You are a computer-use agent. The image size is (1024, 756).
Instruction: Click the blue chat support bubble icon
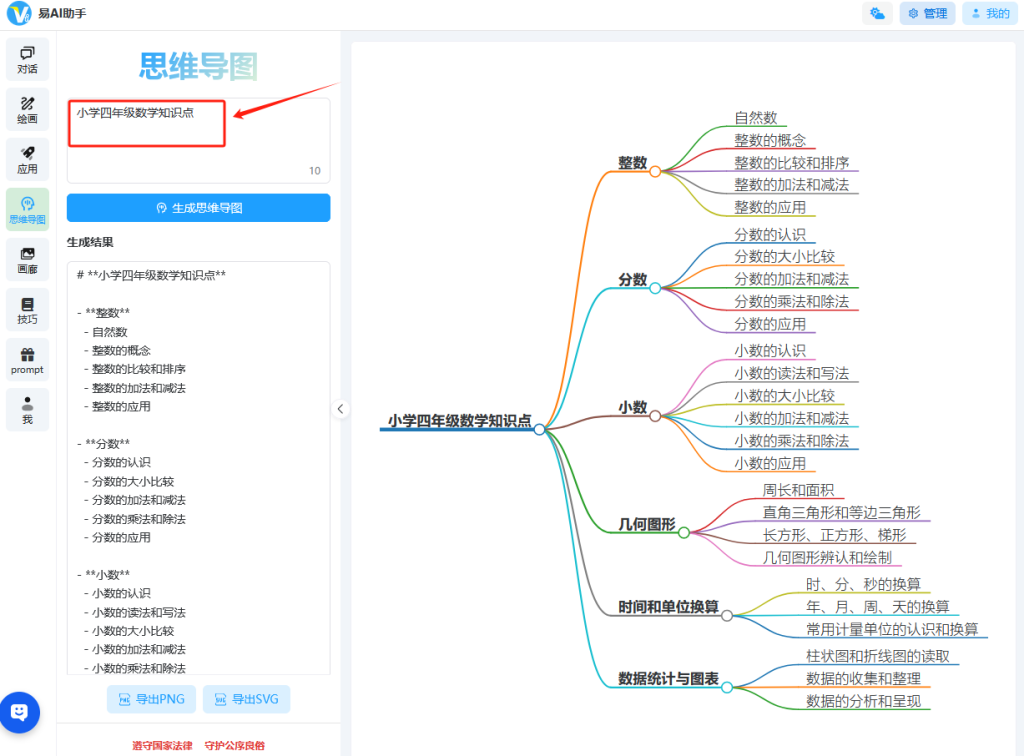tap(20, 712)
